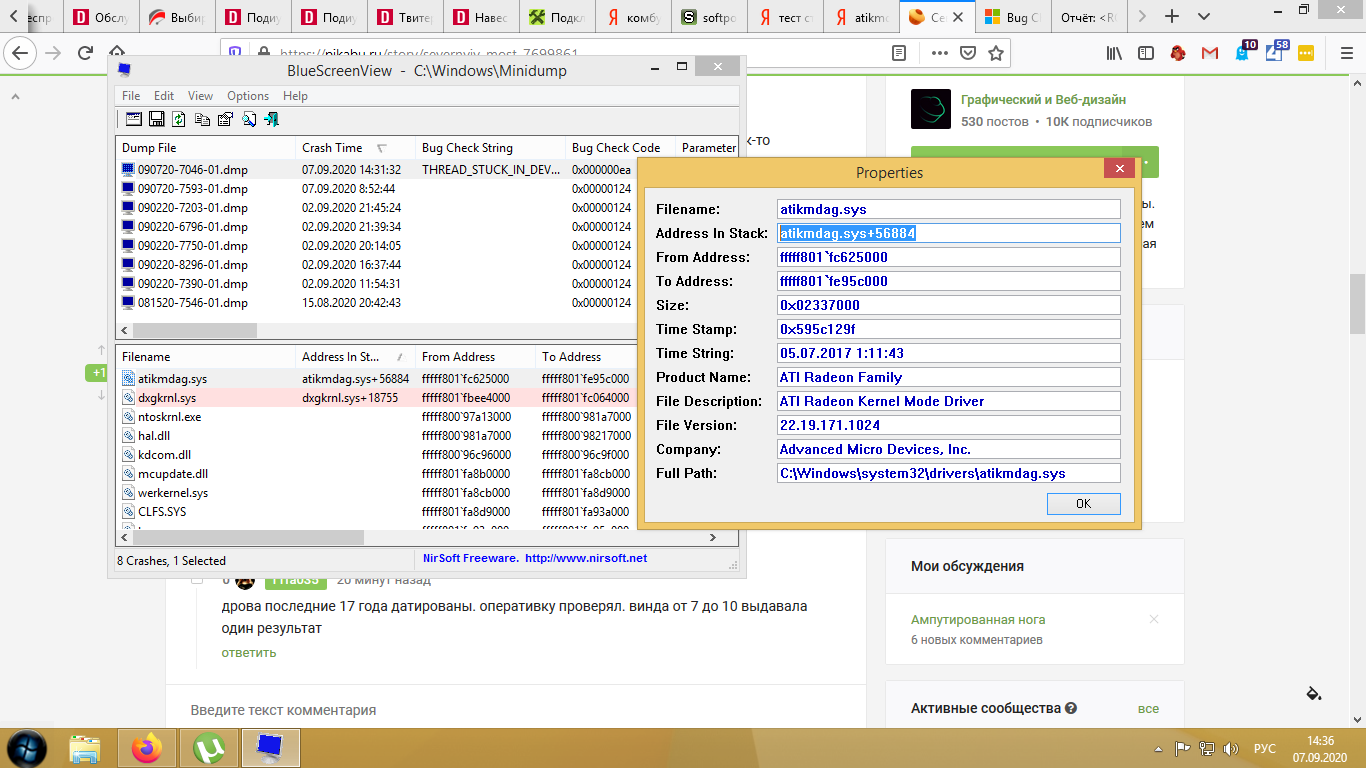Open the View menu in BlueScreenView
Screen dimensions: 1366x768
200,96
